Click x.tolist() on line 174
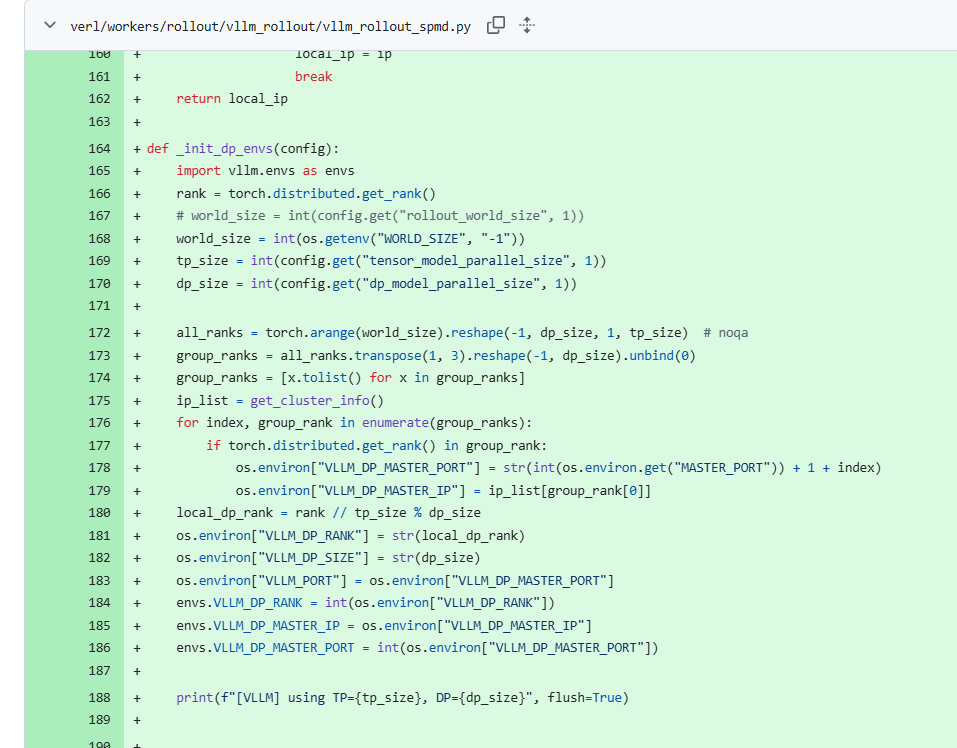This screenshot has height=748, width=957. point(325,378)
